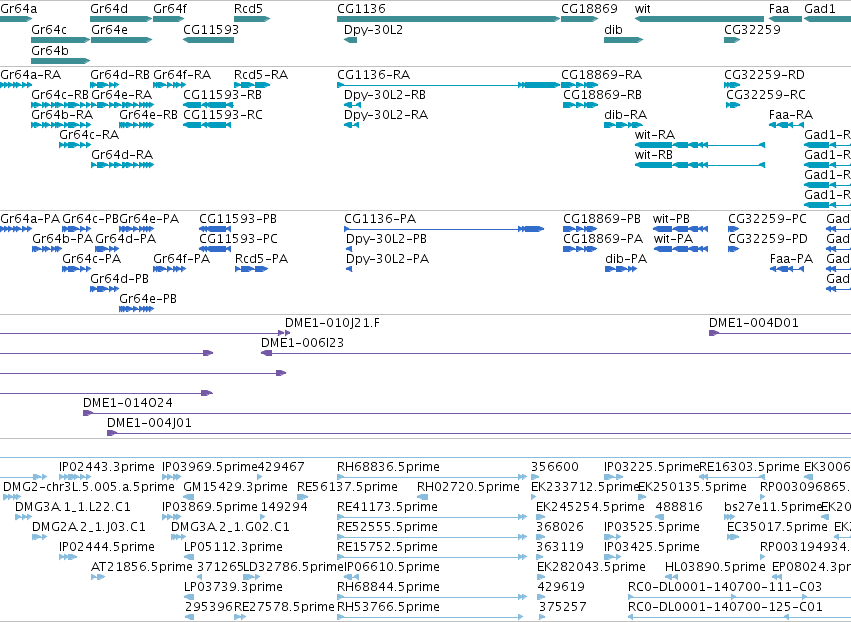Select protein Faa-PA

pos(791,259)
